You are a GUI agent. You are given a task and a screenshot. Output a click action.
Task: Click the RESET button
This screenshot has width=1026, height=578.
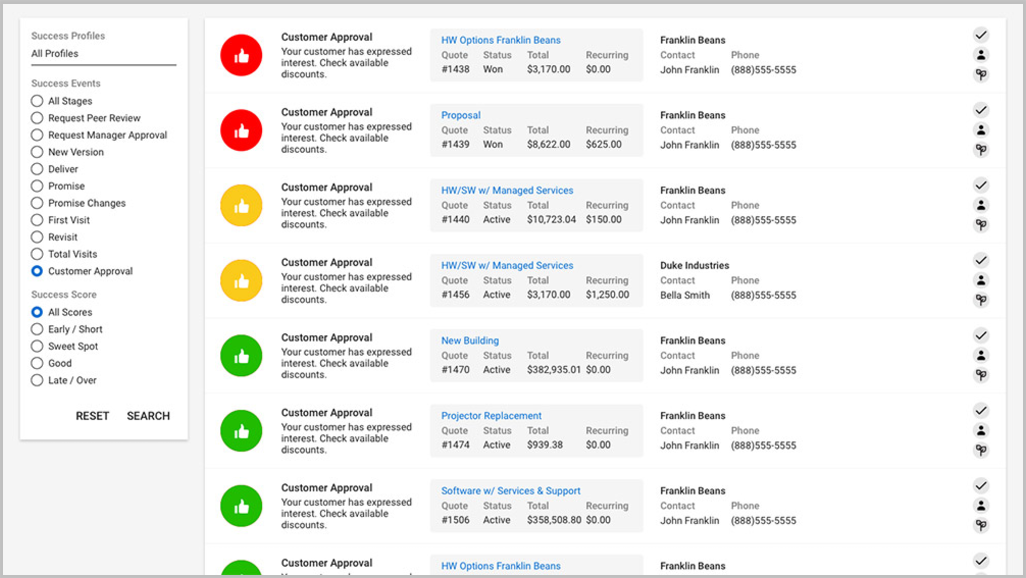[x=92, y=416]
